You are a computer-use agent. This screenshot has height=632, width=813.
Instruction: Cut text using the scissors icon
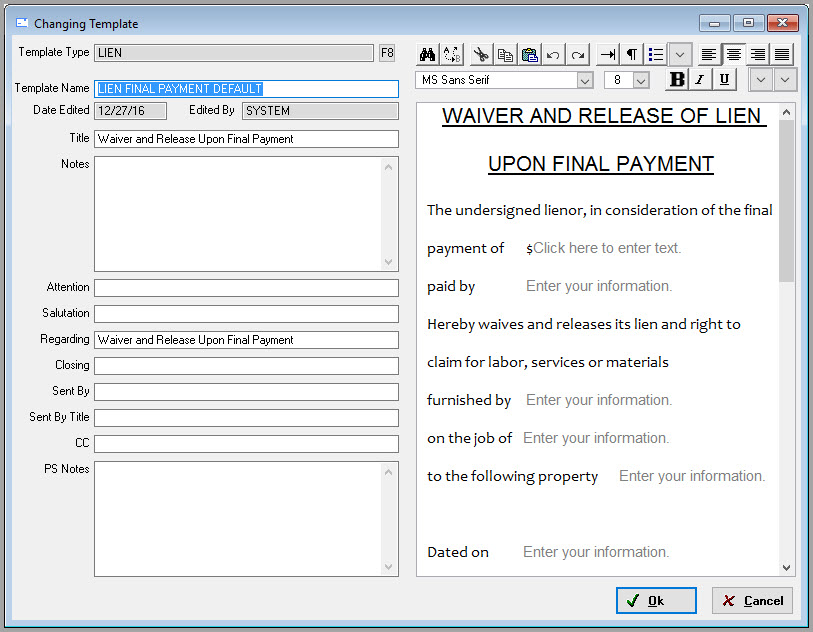[480, 53]
